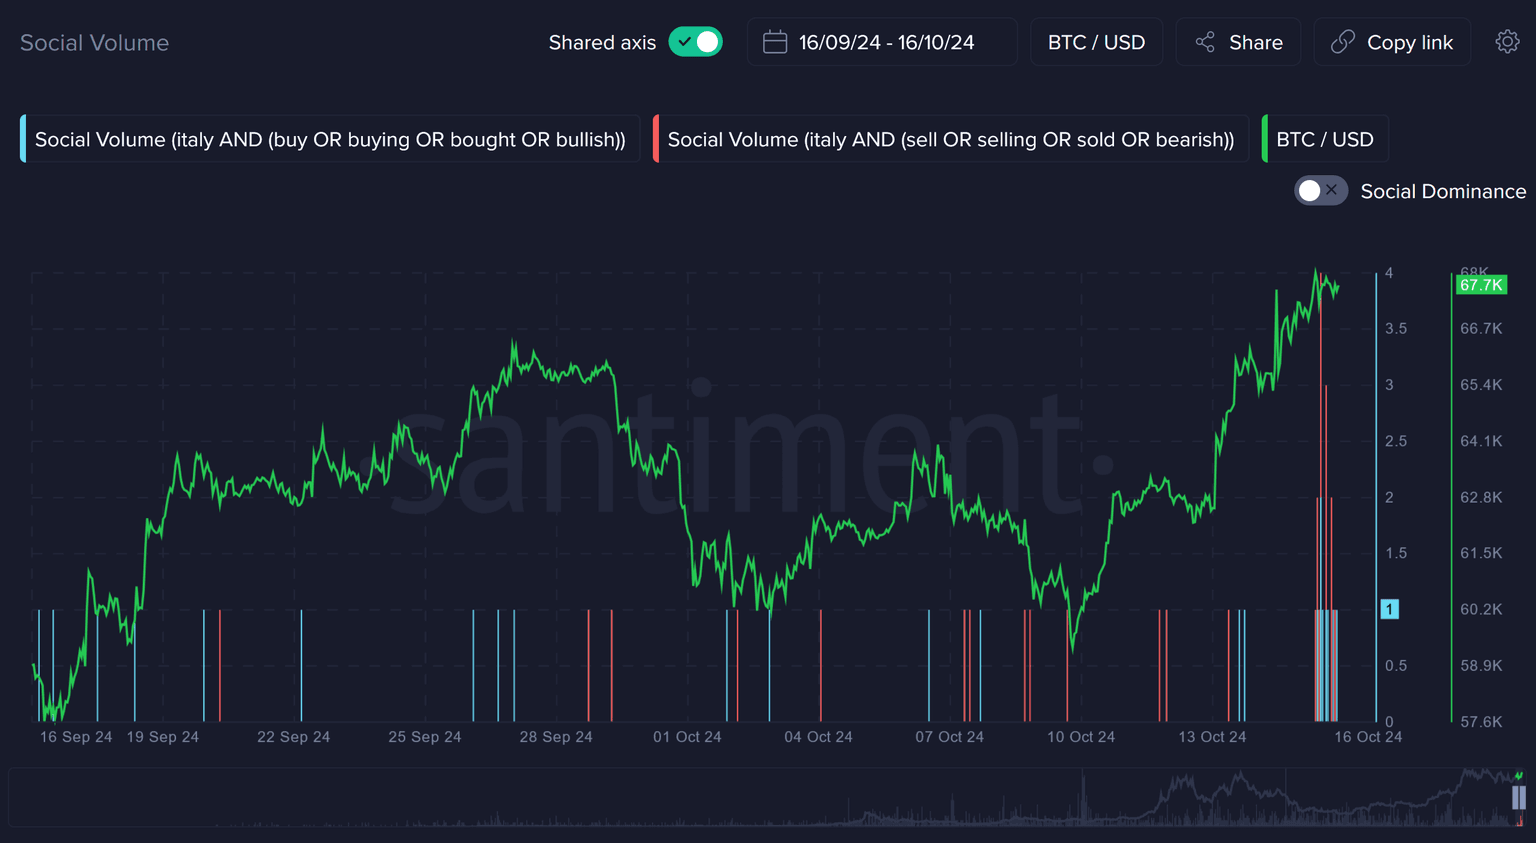This screenshot has height=843, width=1536.
Task: Click the navigator handle in the bottom minimap
Action: point(1518,797)
